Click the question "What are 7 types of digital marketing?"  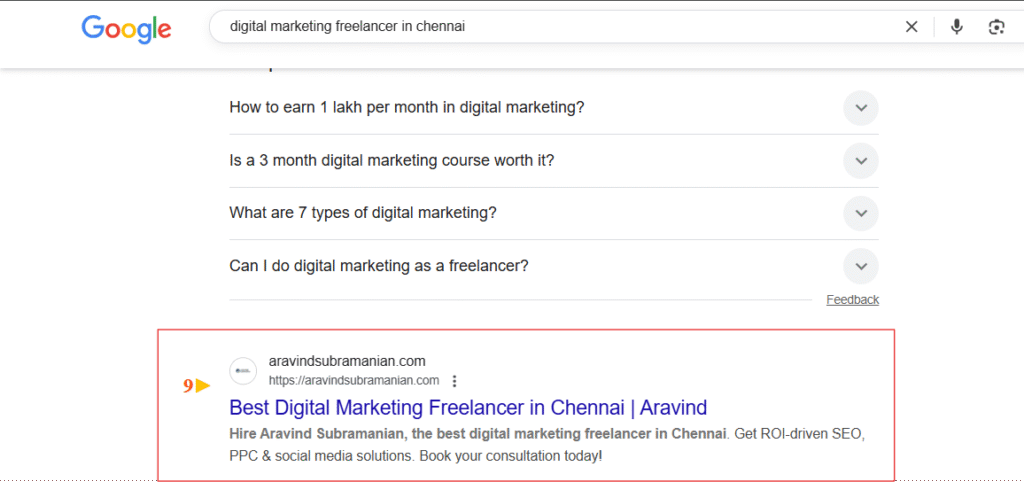tap(362, 213)
